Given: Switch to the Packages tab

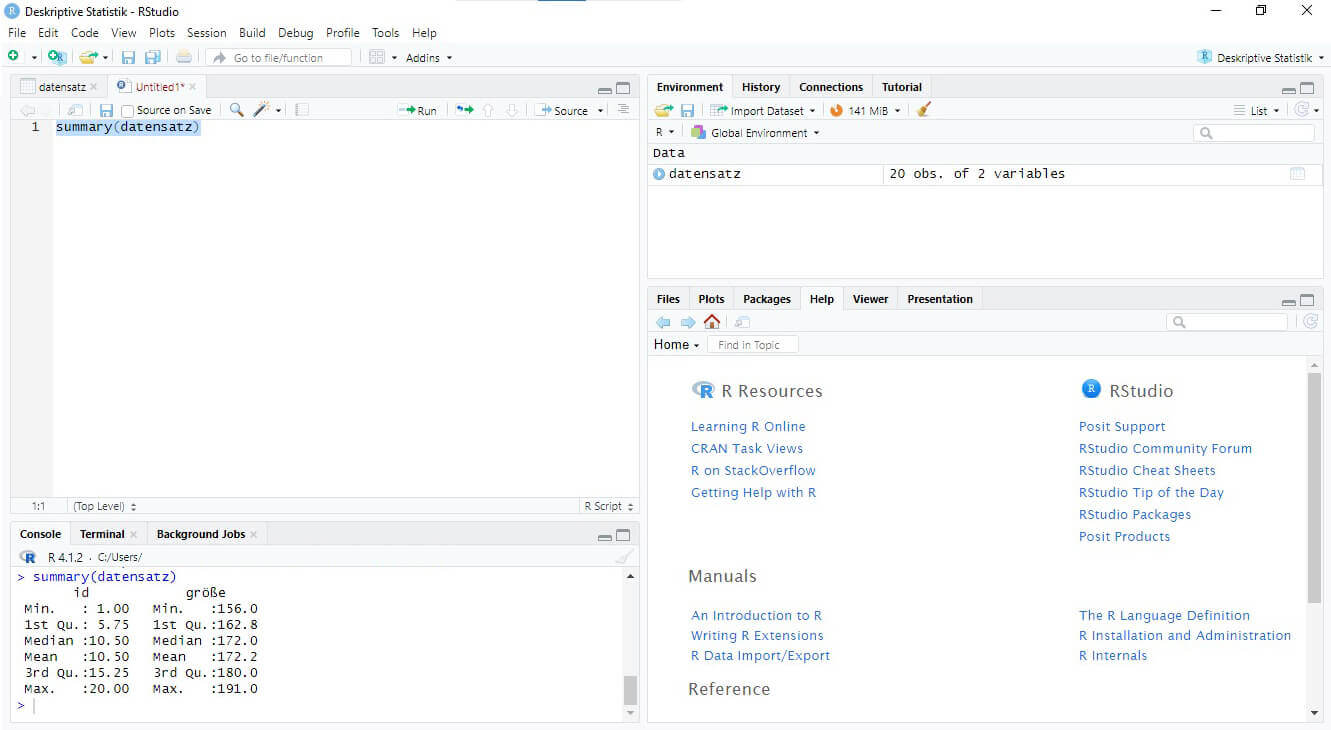Looking at the screenshot, I should click(x=767, y=299).
